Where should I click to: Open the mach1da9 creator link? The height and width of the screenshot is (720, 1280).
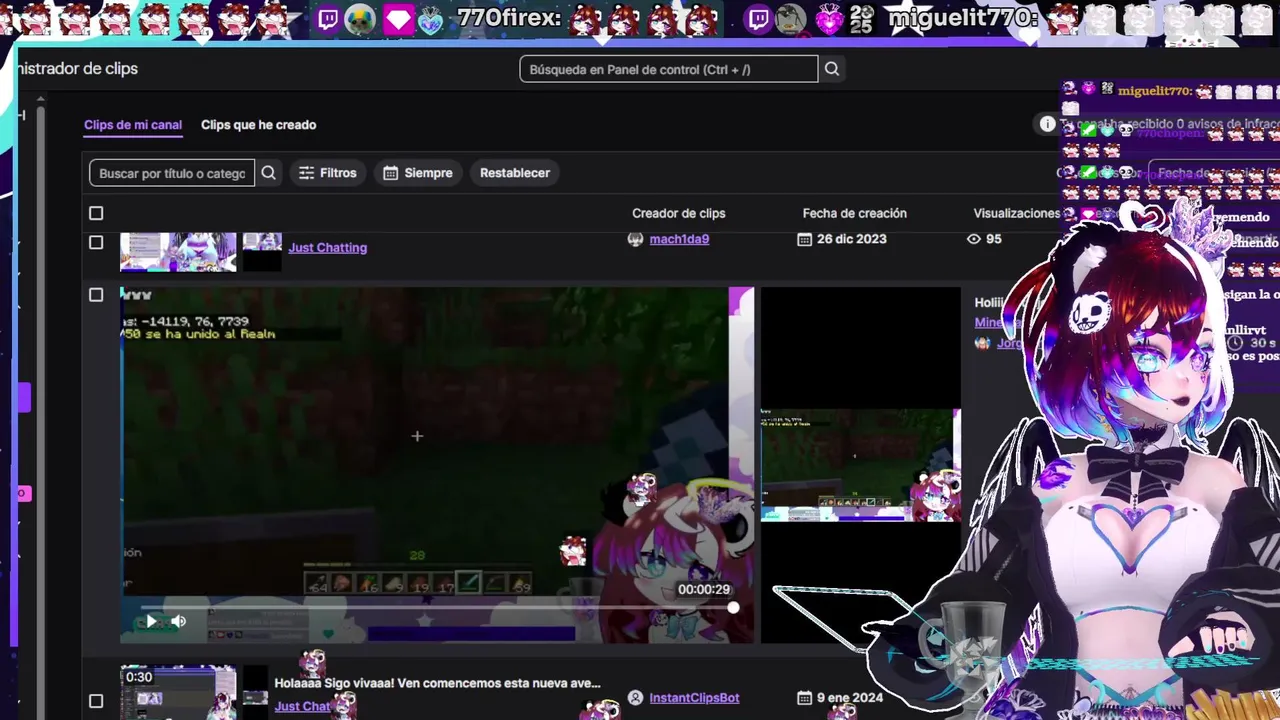tap(679, 239)
